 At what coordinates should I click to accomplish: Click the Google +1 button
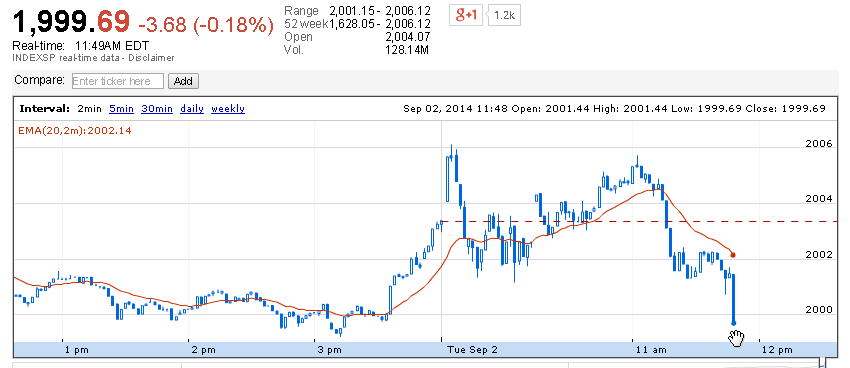point(466,16)
